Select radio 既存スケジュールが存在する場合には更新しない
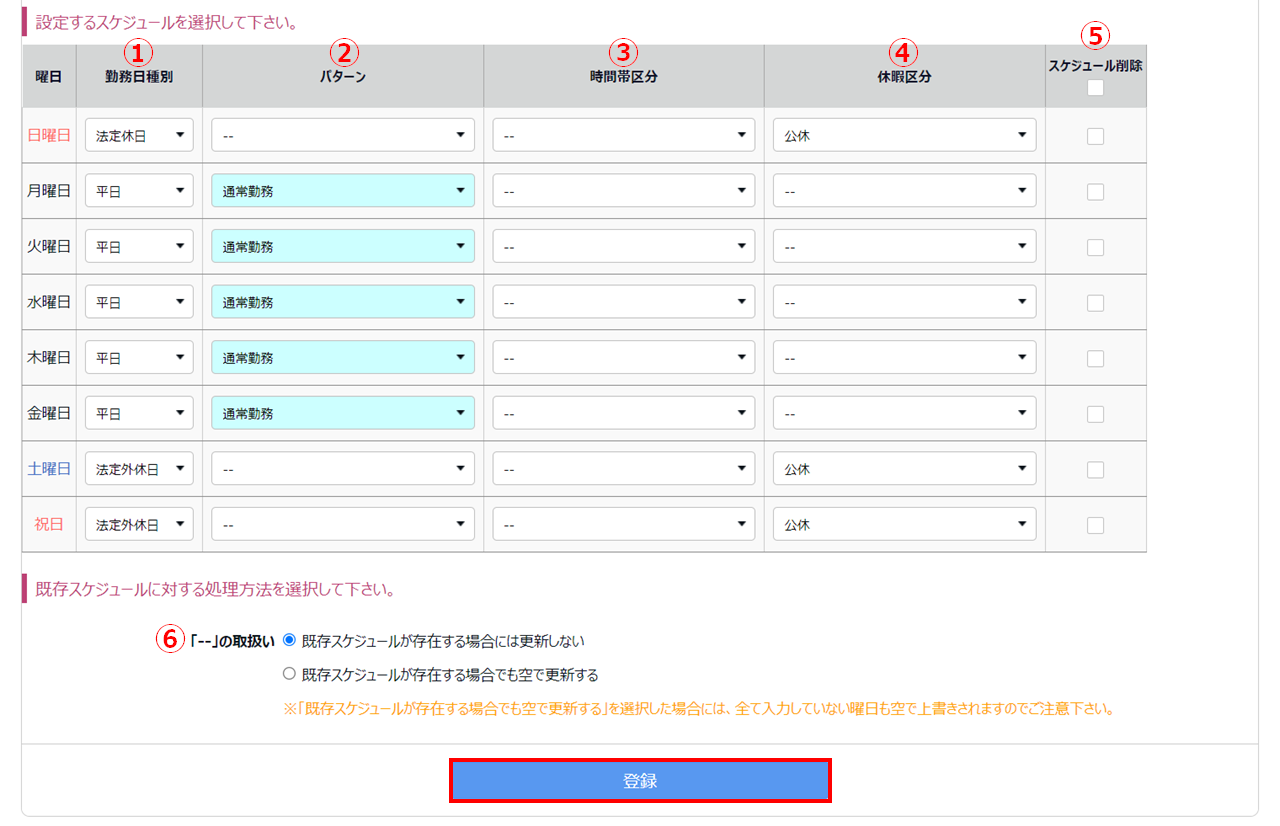Viewport: 1280px width, 826px height. point(290,640)
